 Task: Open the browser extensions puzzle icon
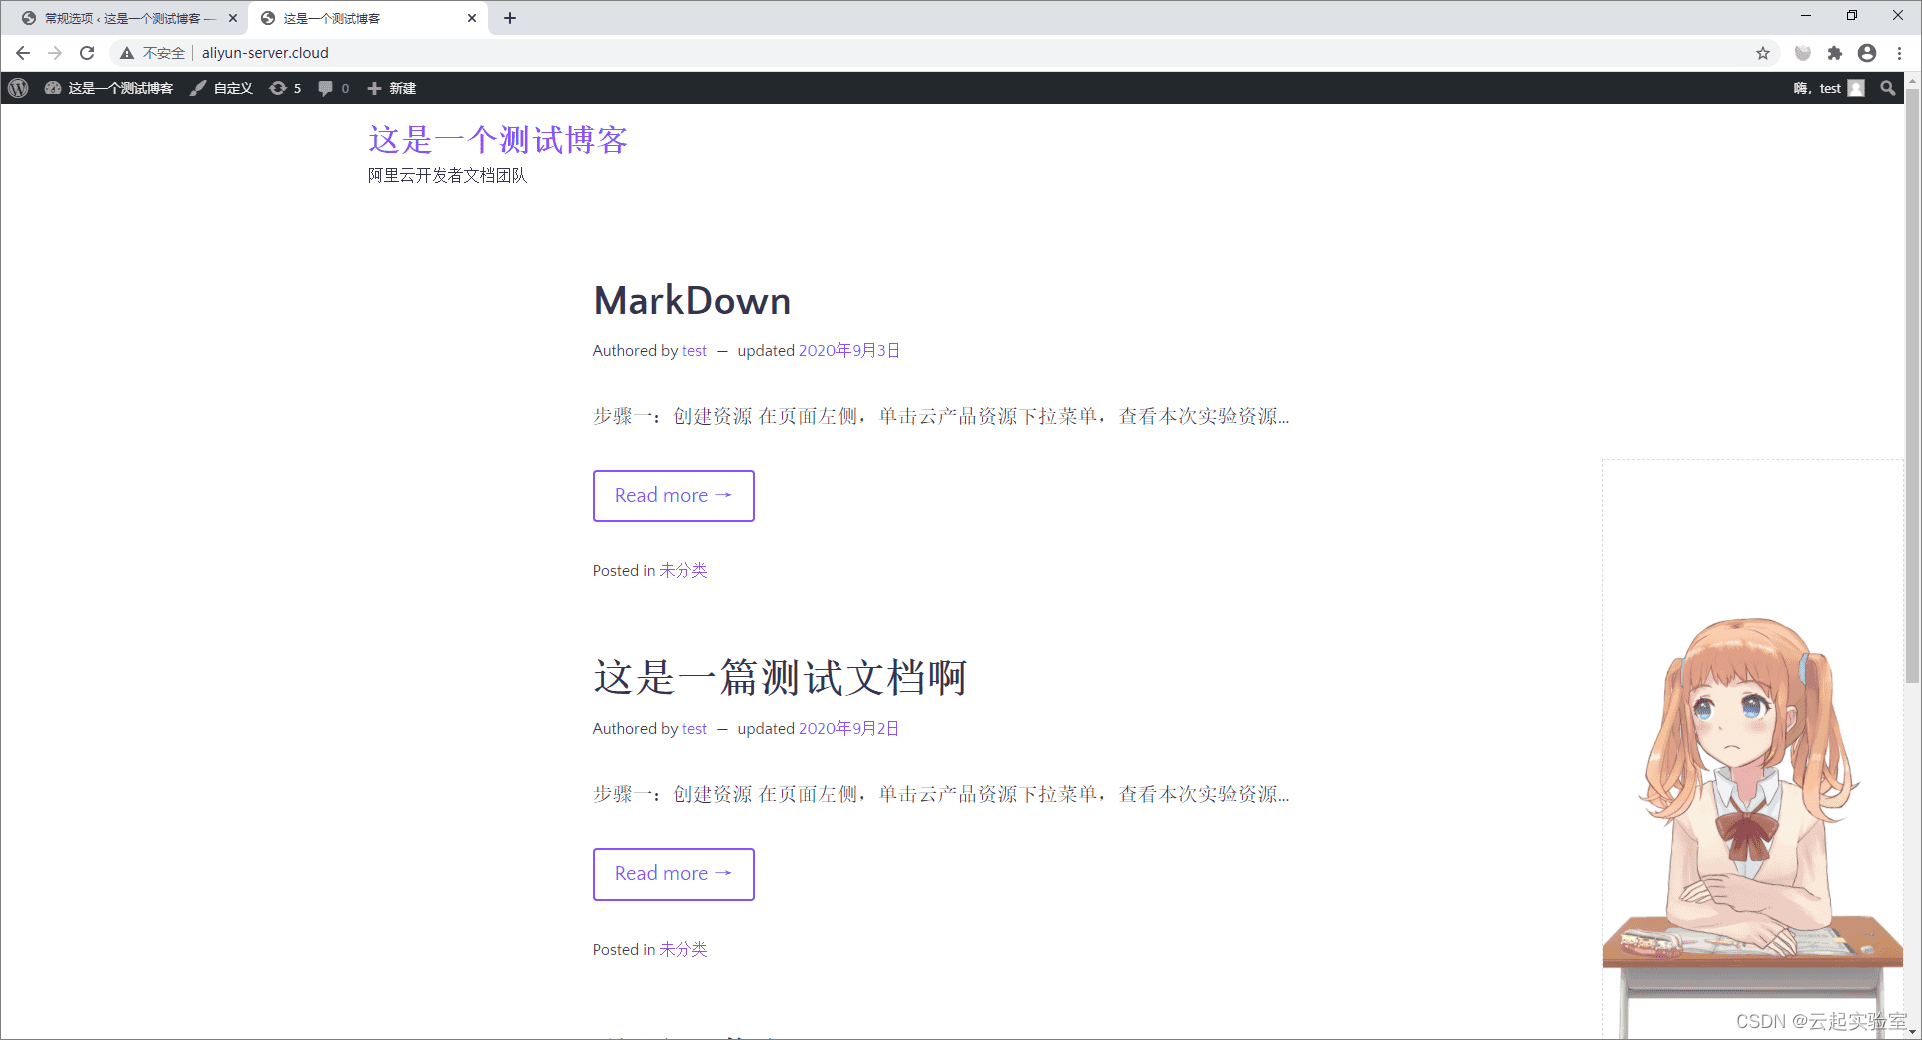click(1835, 53)
